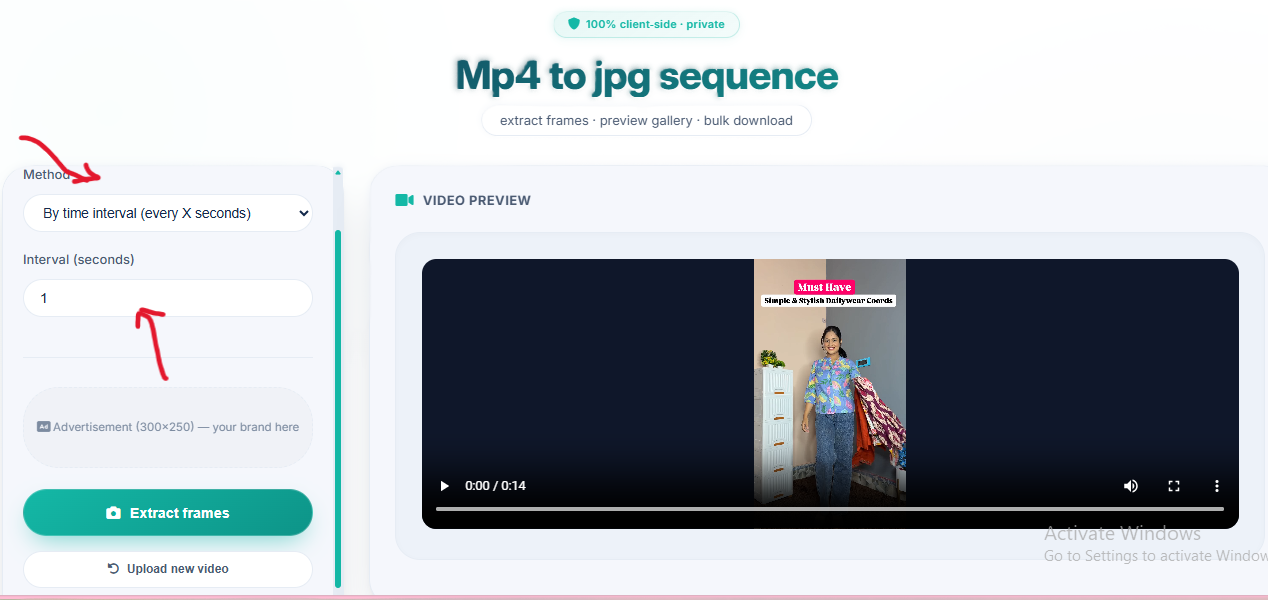Click the reload icon on Upload new video
The width and height of the screenshot is (1268, 600).
113,568
